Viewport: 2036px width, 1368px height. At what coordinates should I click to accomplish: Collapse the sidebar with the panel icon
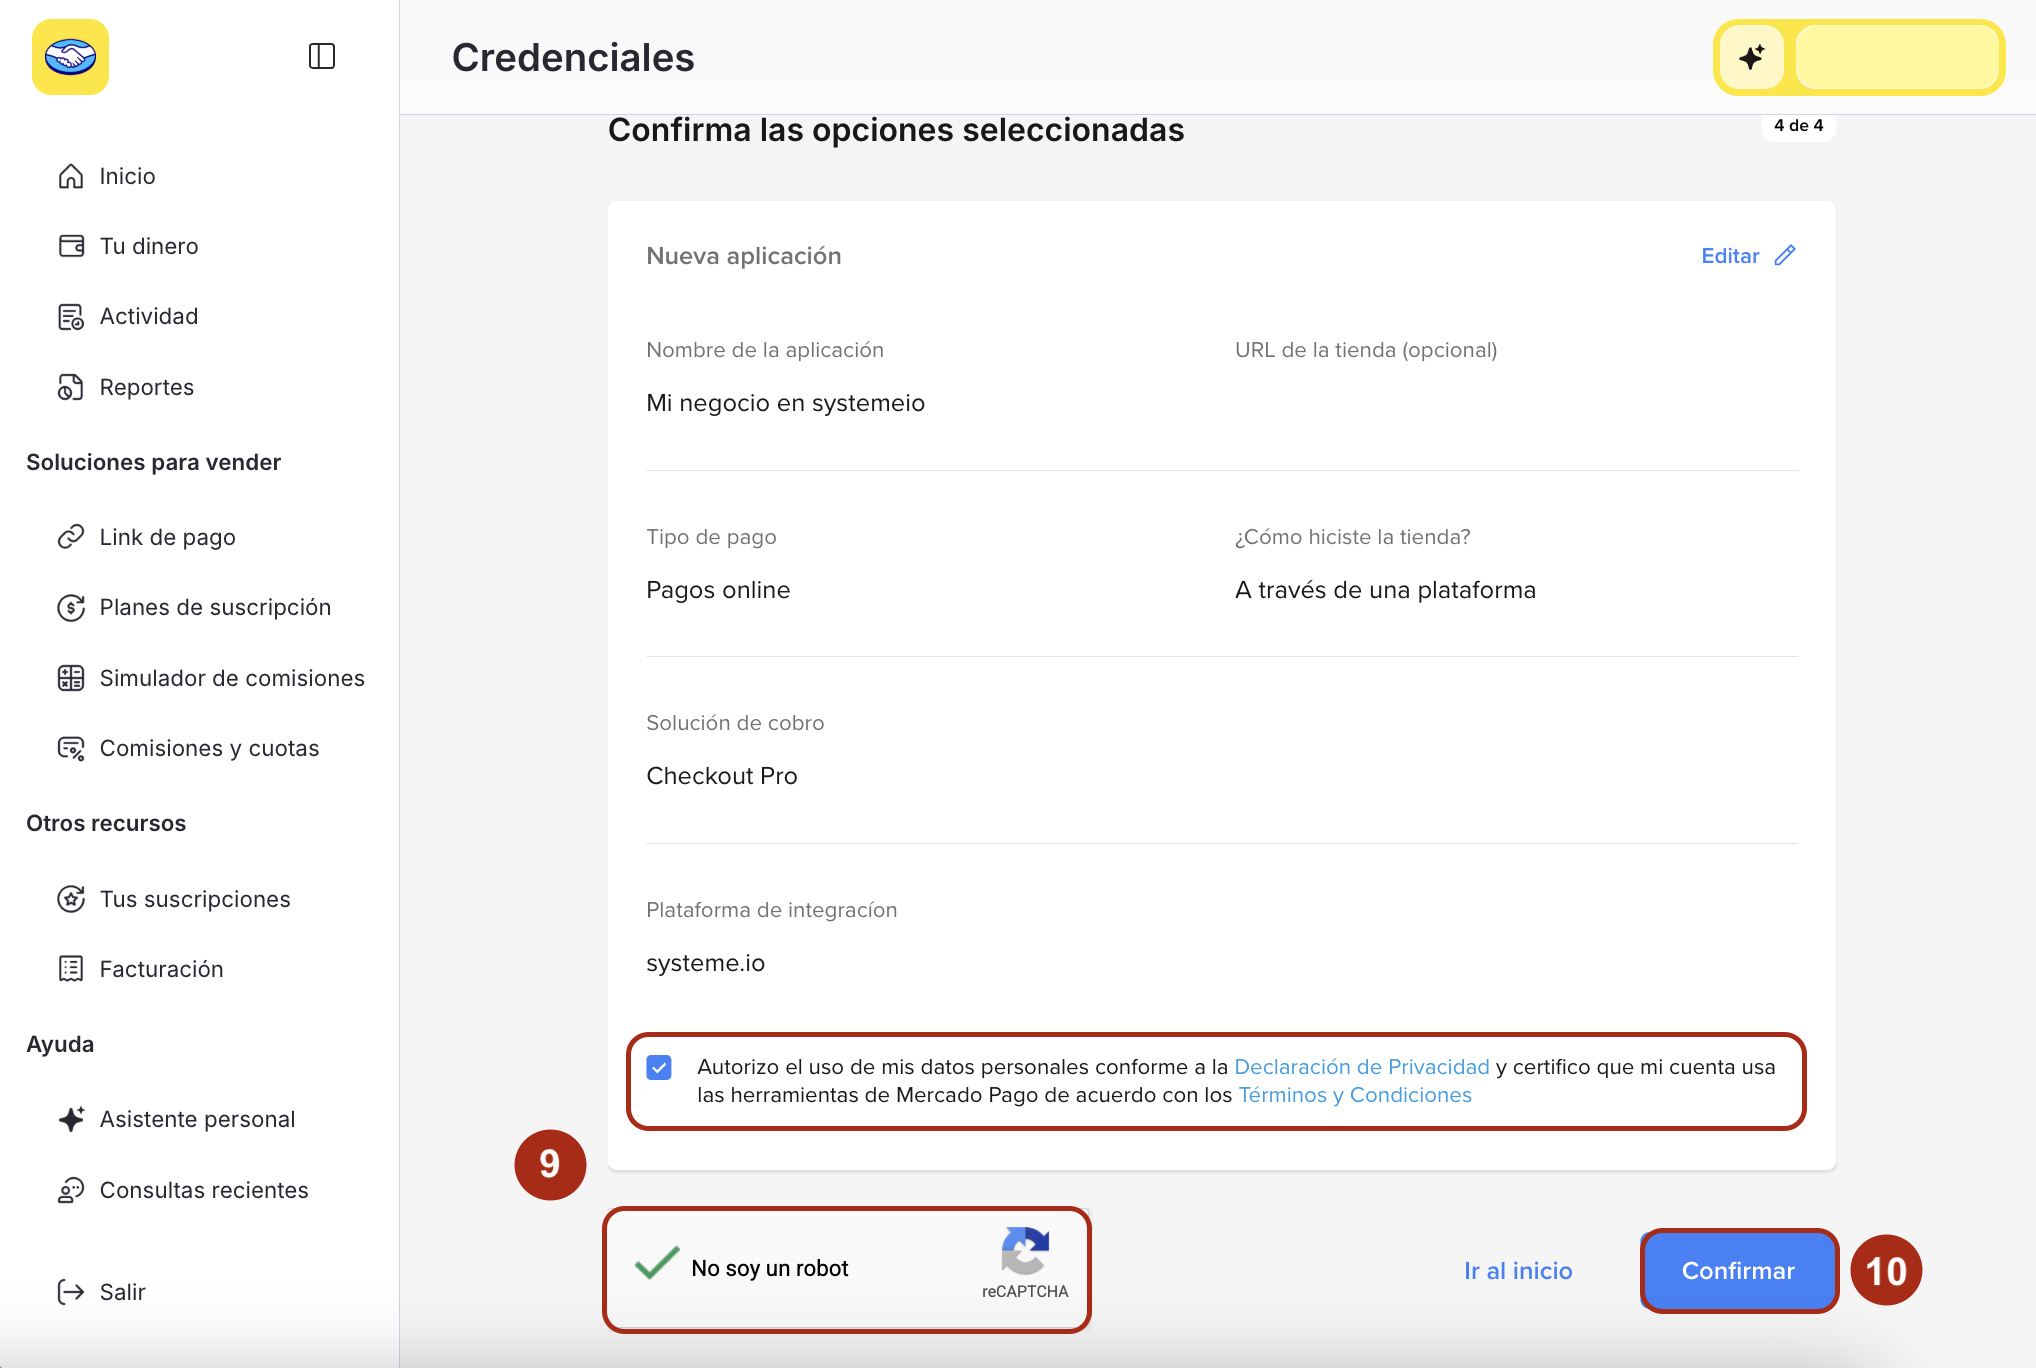[x=322, y=56]
